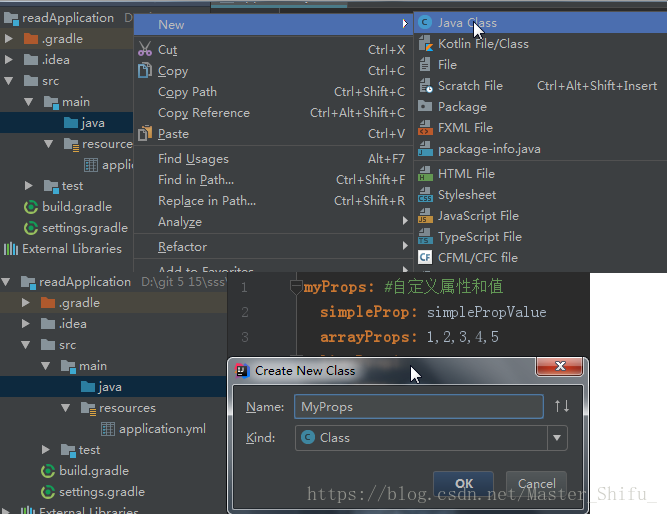Click the External Libraries icon in upper tree

tap(11, 249)
